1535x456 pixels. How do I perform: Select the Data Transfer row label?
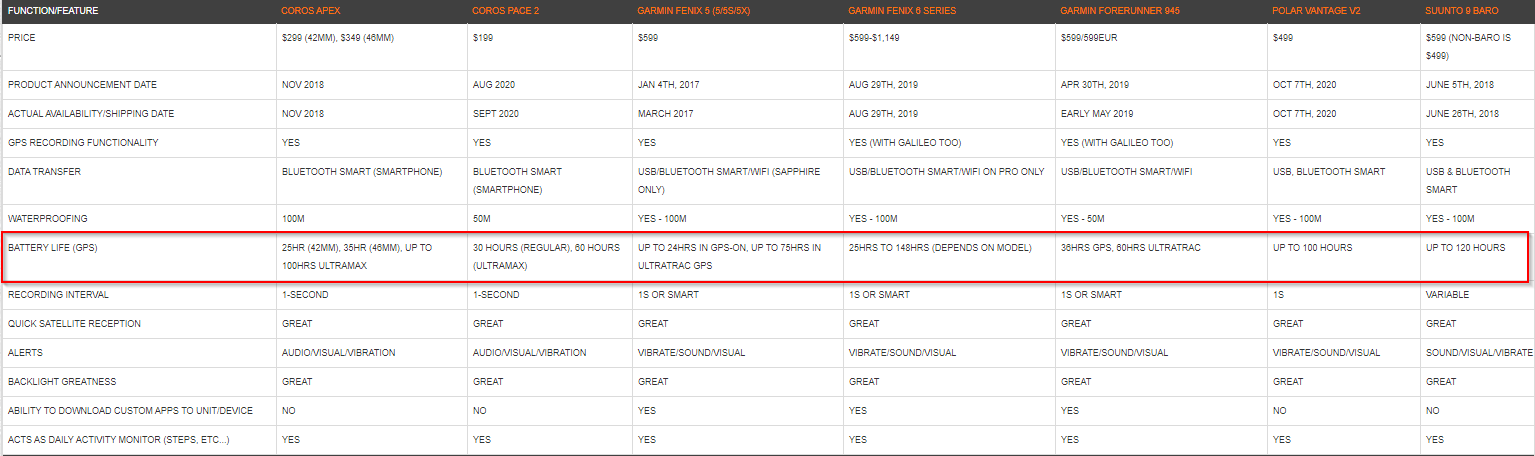coord(44,172)
